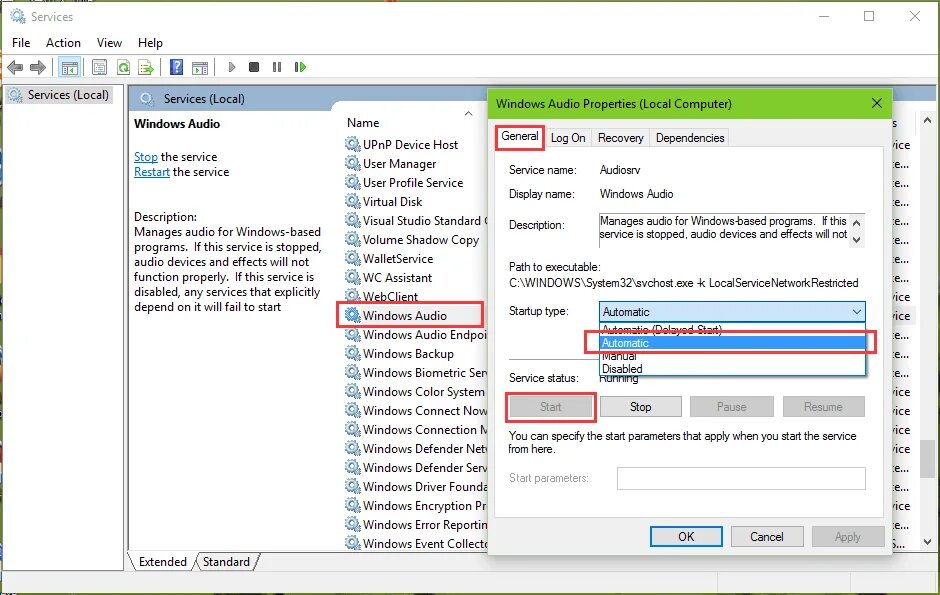
Task: Click the Apply button
Action: tap(848, 536)
